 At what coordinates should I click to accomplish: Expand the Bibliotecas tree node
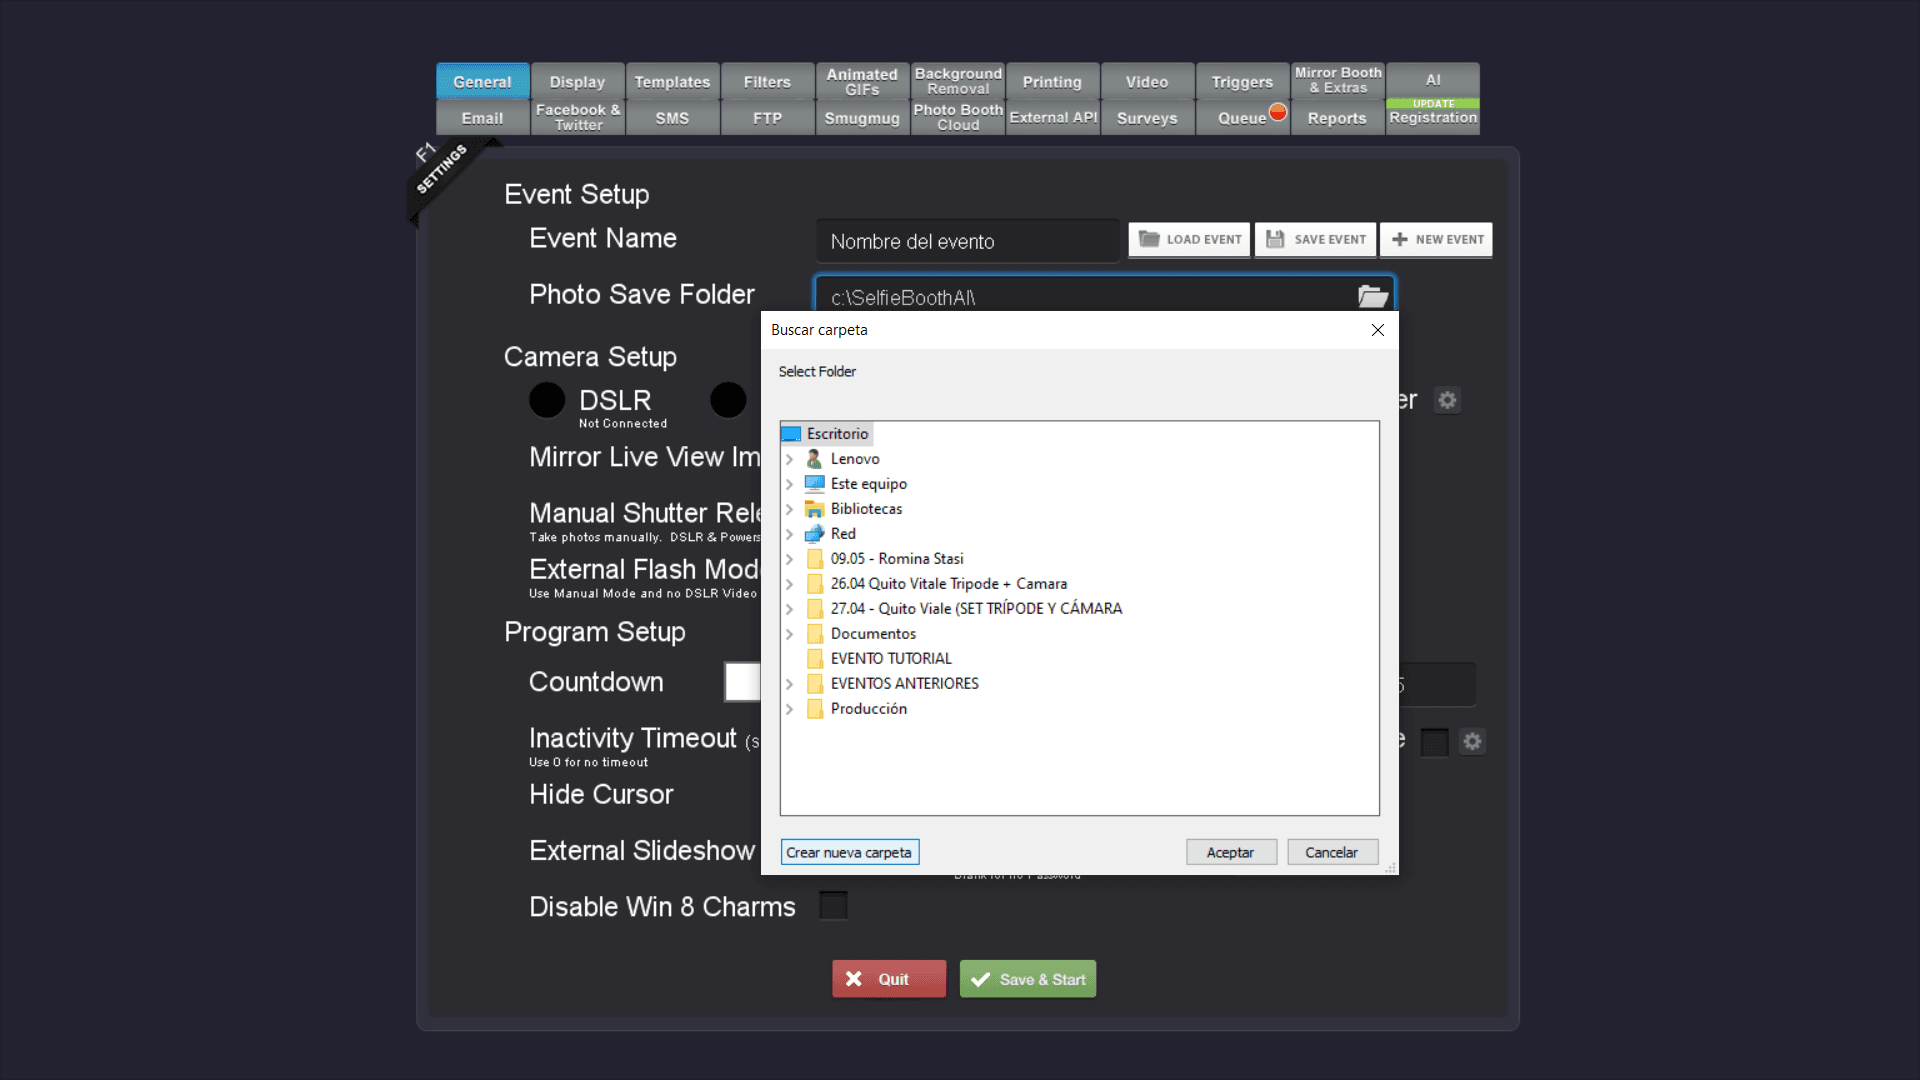coord(789,509)
